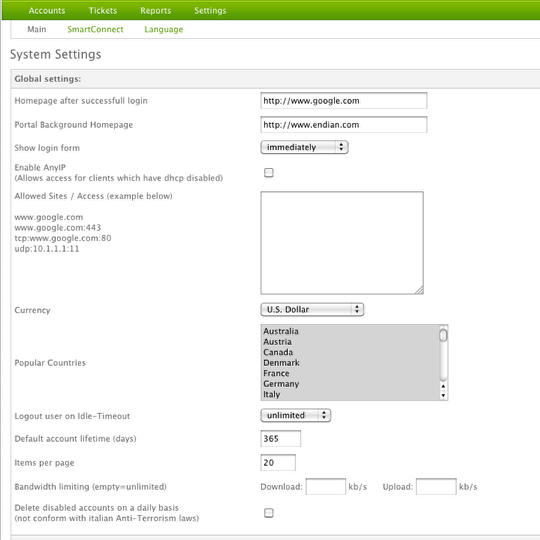Viewport: 540px width, 540px height.
Task: Open the Reports menu
Action: pyautogui.click(x=155, y=11)
